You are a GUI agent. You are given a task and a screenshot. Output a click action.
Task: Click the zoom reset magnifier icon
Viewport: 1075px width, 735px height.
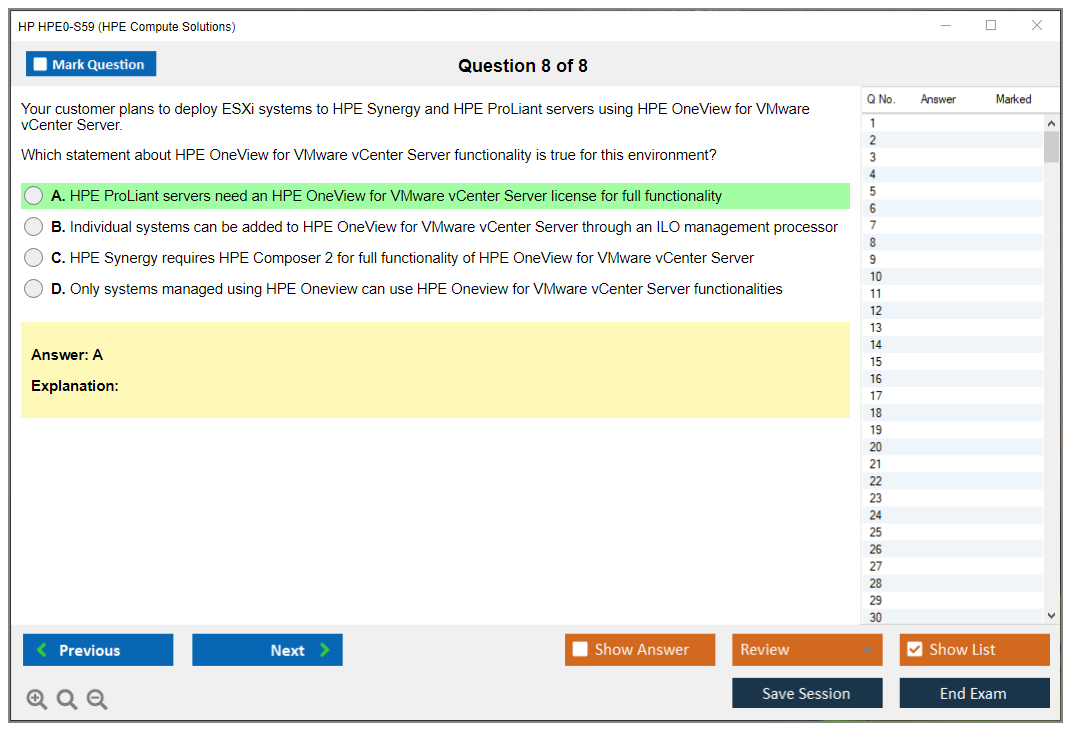point(67,700)
